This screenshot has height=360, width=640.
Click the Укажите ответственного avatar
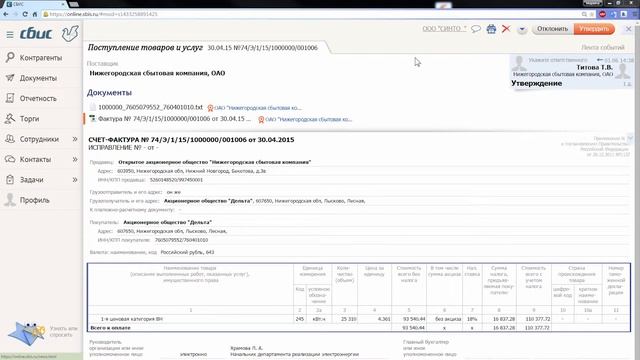pyautogui.click(x=519, y=63)
